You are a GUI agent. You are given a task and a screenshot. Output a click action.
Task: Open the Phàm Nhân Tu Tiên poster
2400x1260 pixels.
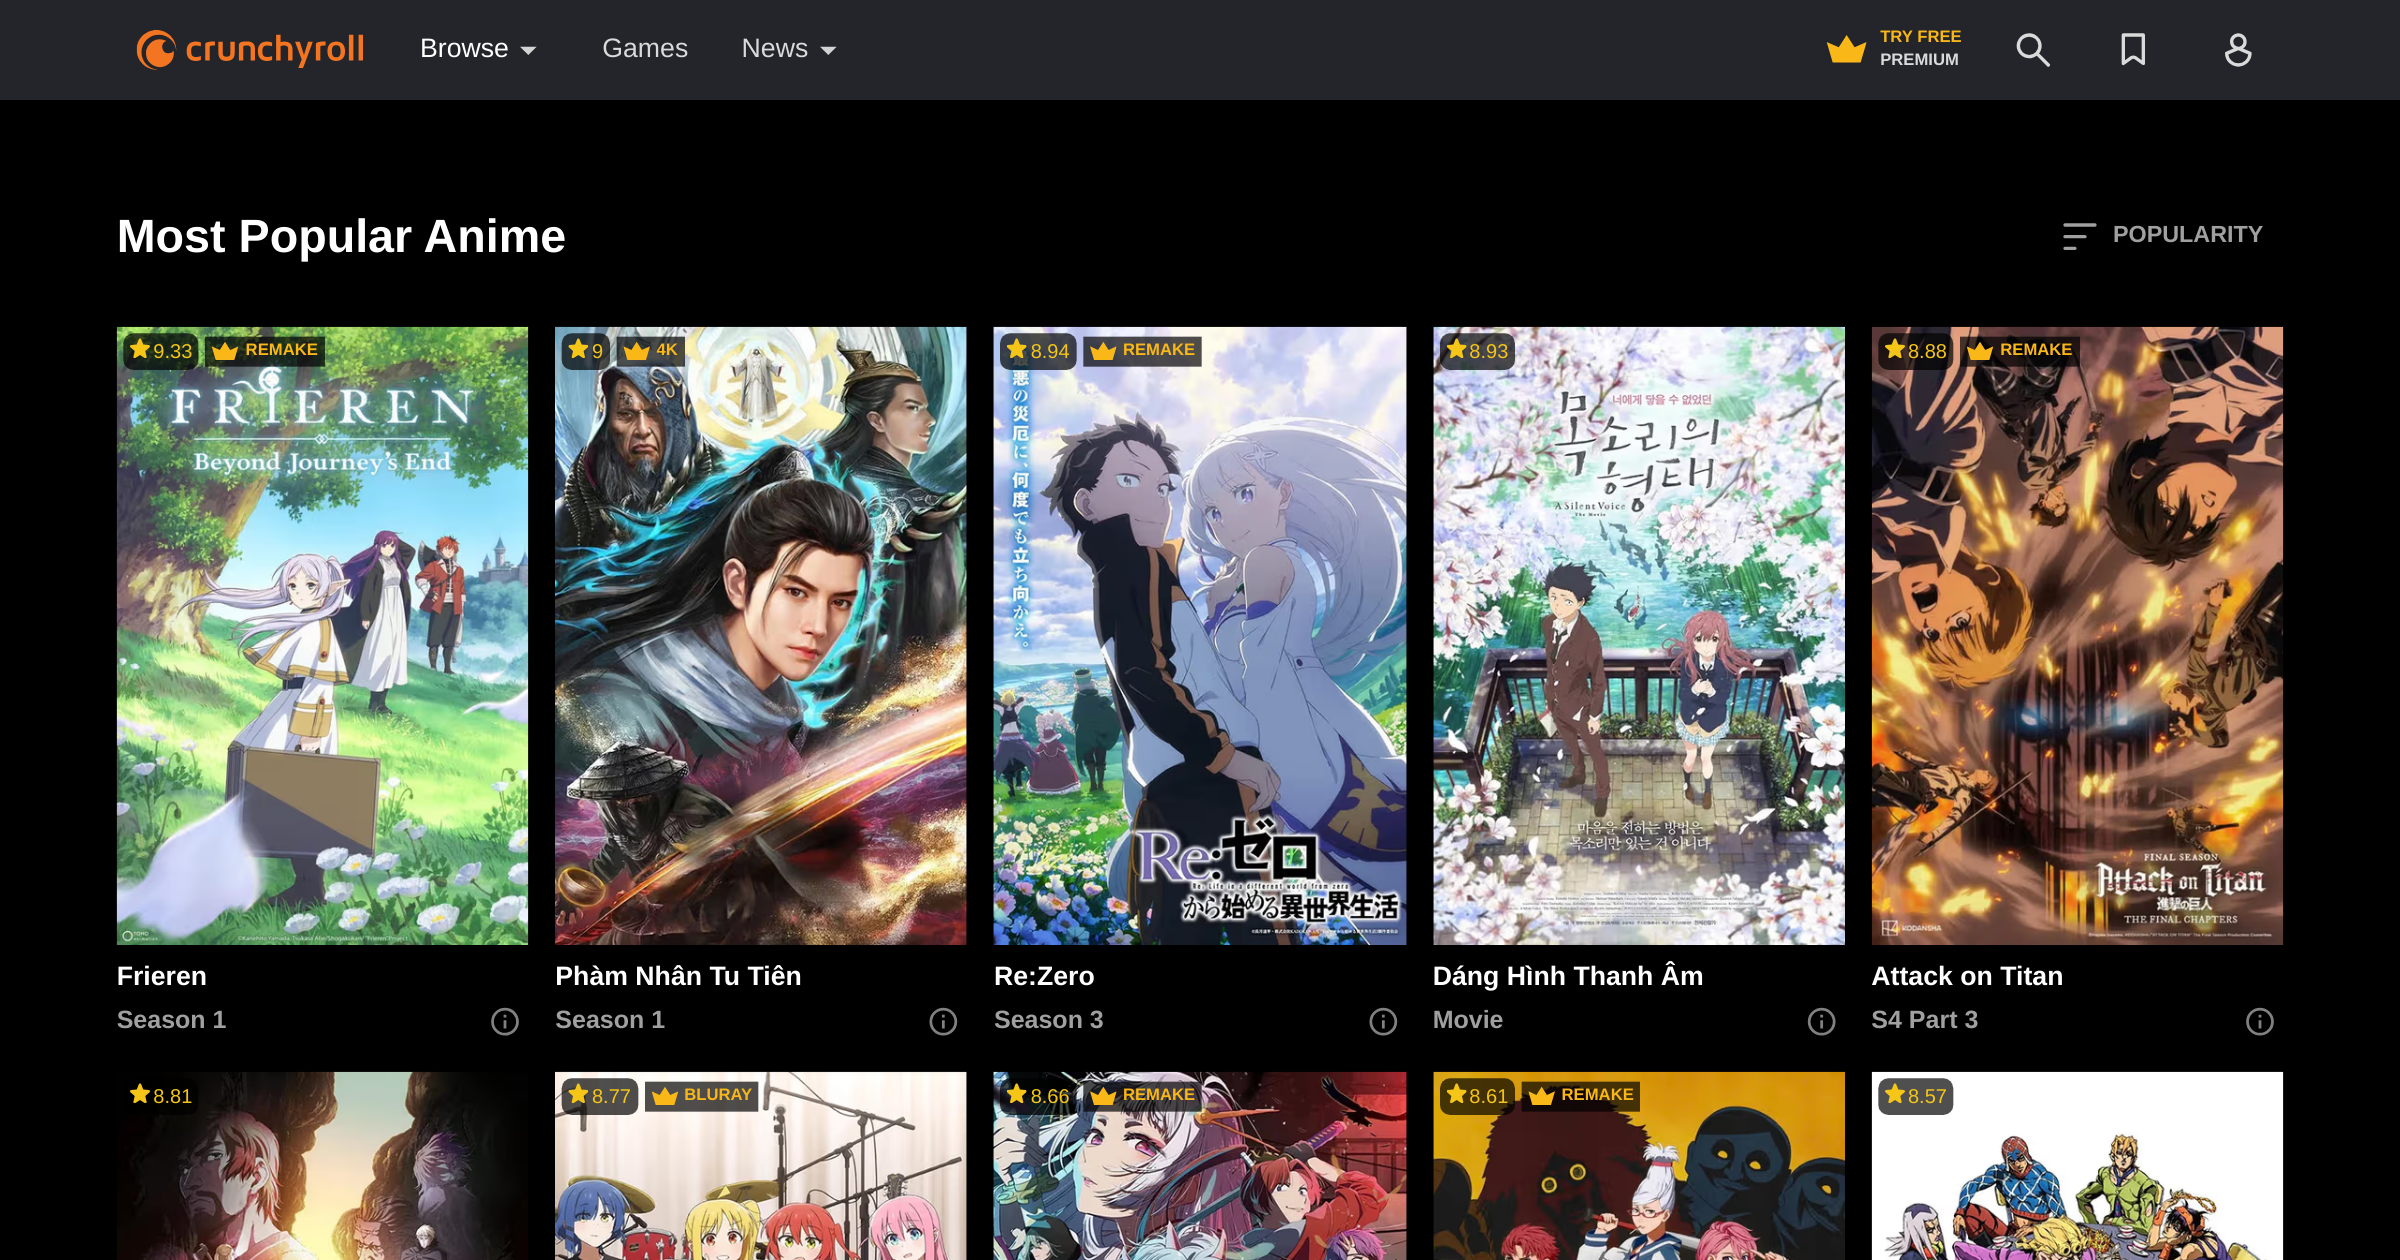coord(761,636)
